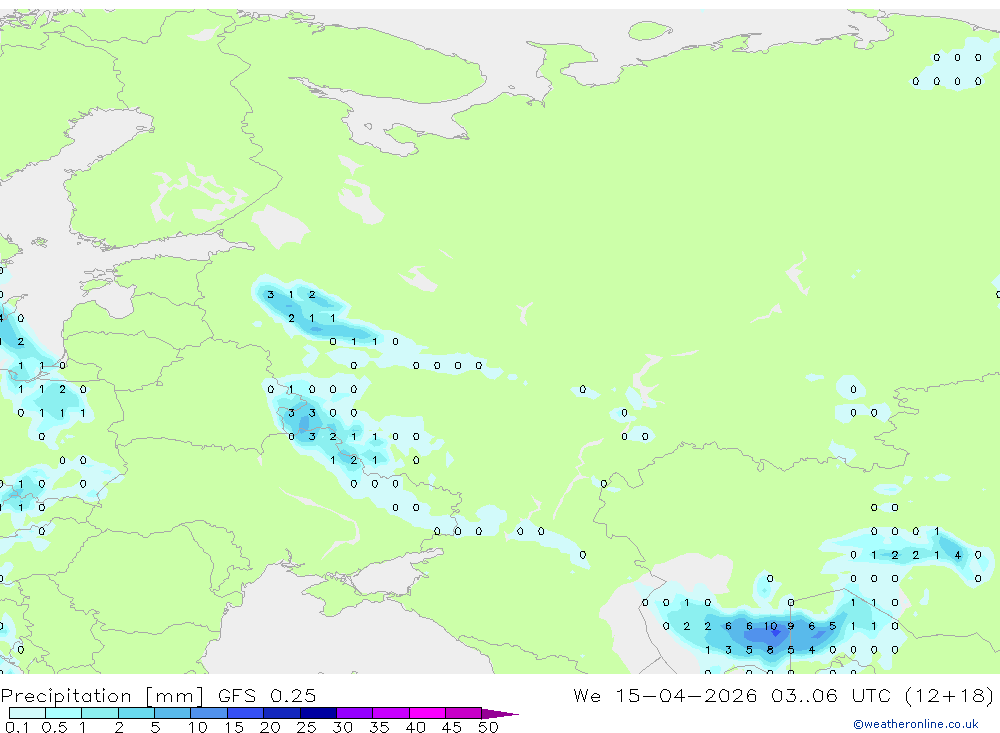This screenshot has width=1000, height=733.
Task: Pick the 10–15 mm legend color box
Action: [209, 713]
